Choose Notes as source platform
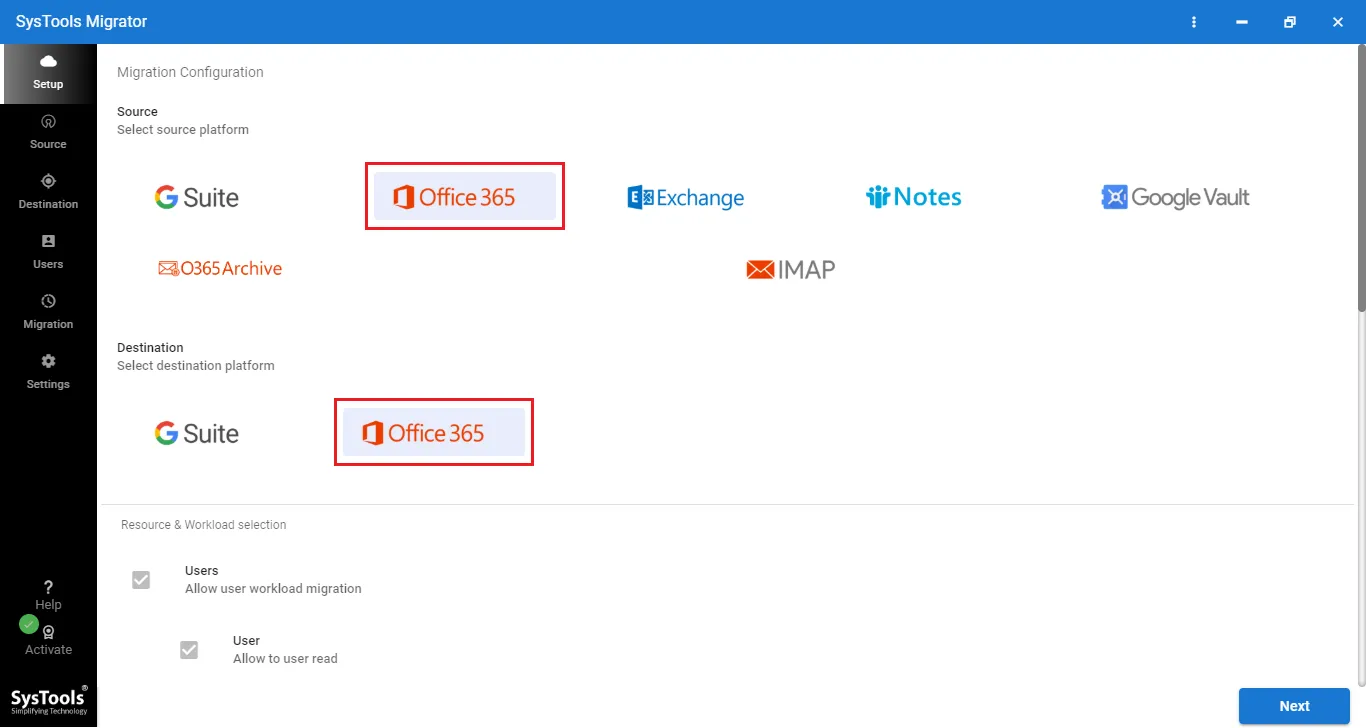 (913, 197)
